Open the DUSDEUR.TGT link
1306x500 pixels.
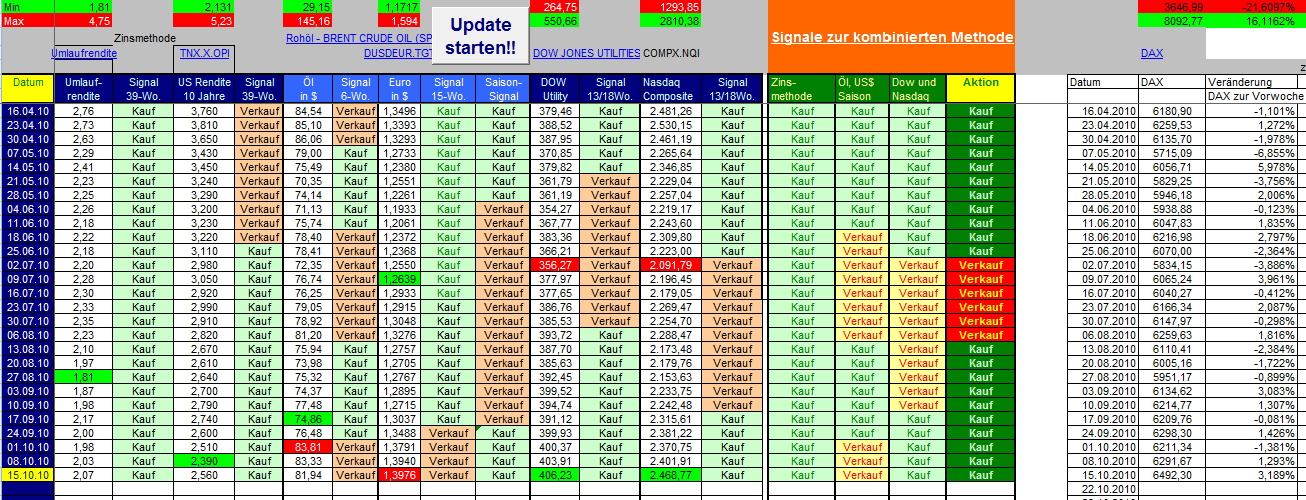[x=398, y=53]
